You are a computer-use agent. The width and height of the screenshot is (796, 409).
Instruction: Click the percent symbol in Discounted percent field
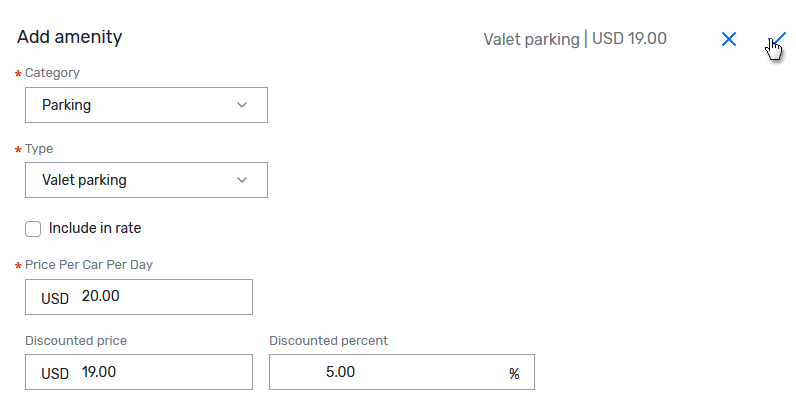pos(514,373)
